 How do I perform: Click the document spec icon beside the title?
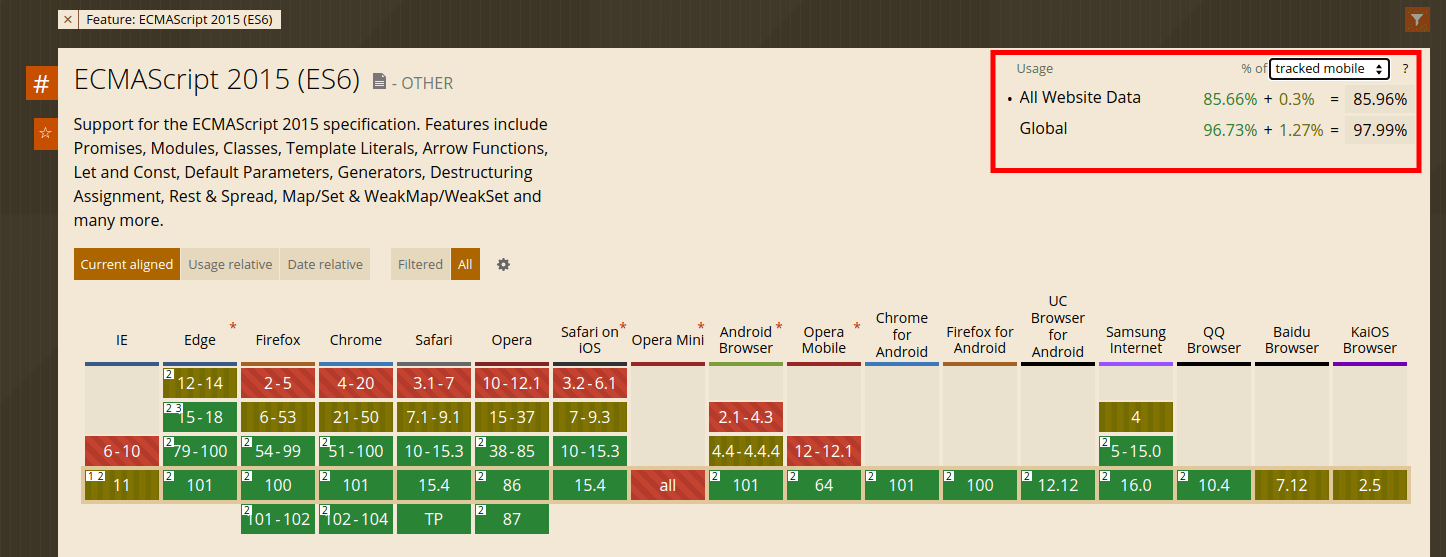379,82
